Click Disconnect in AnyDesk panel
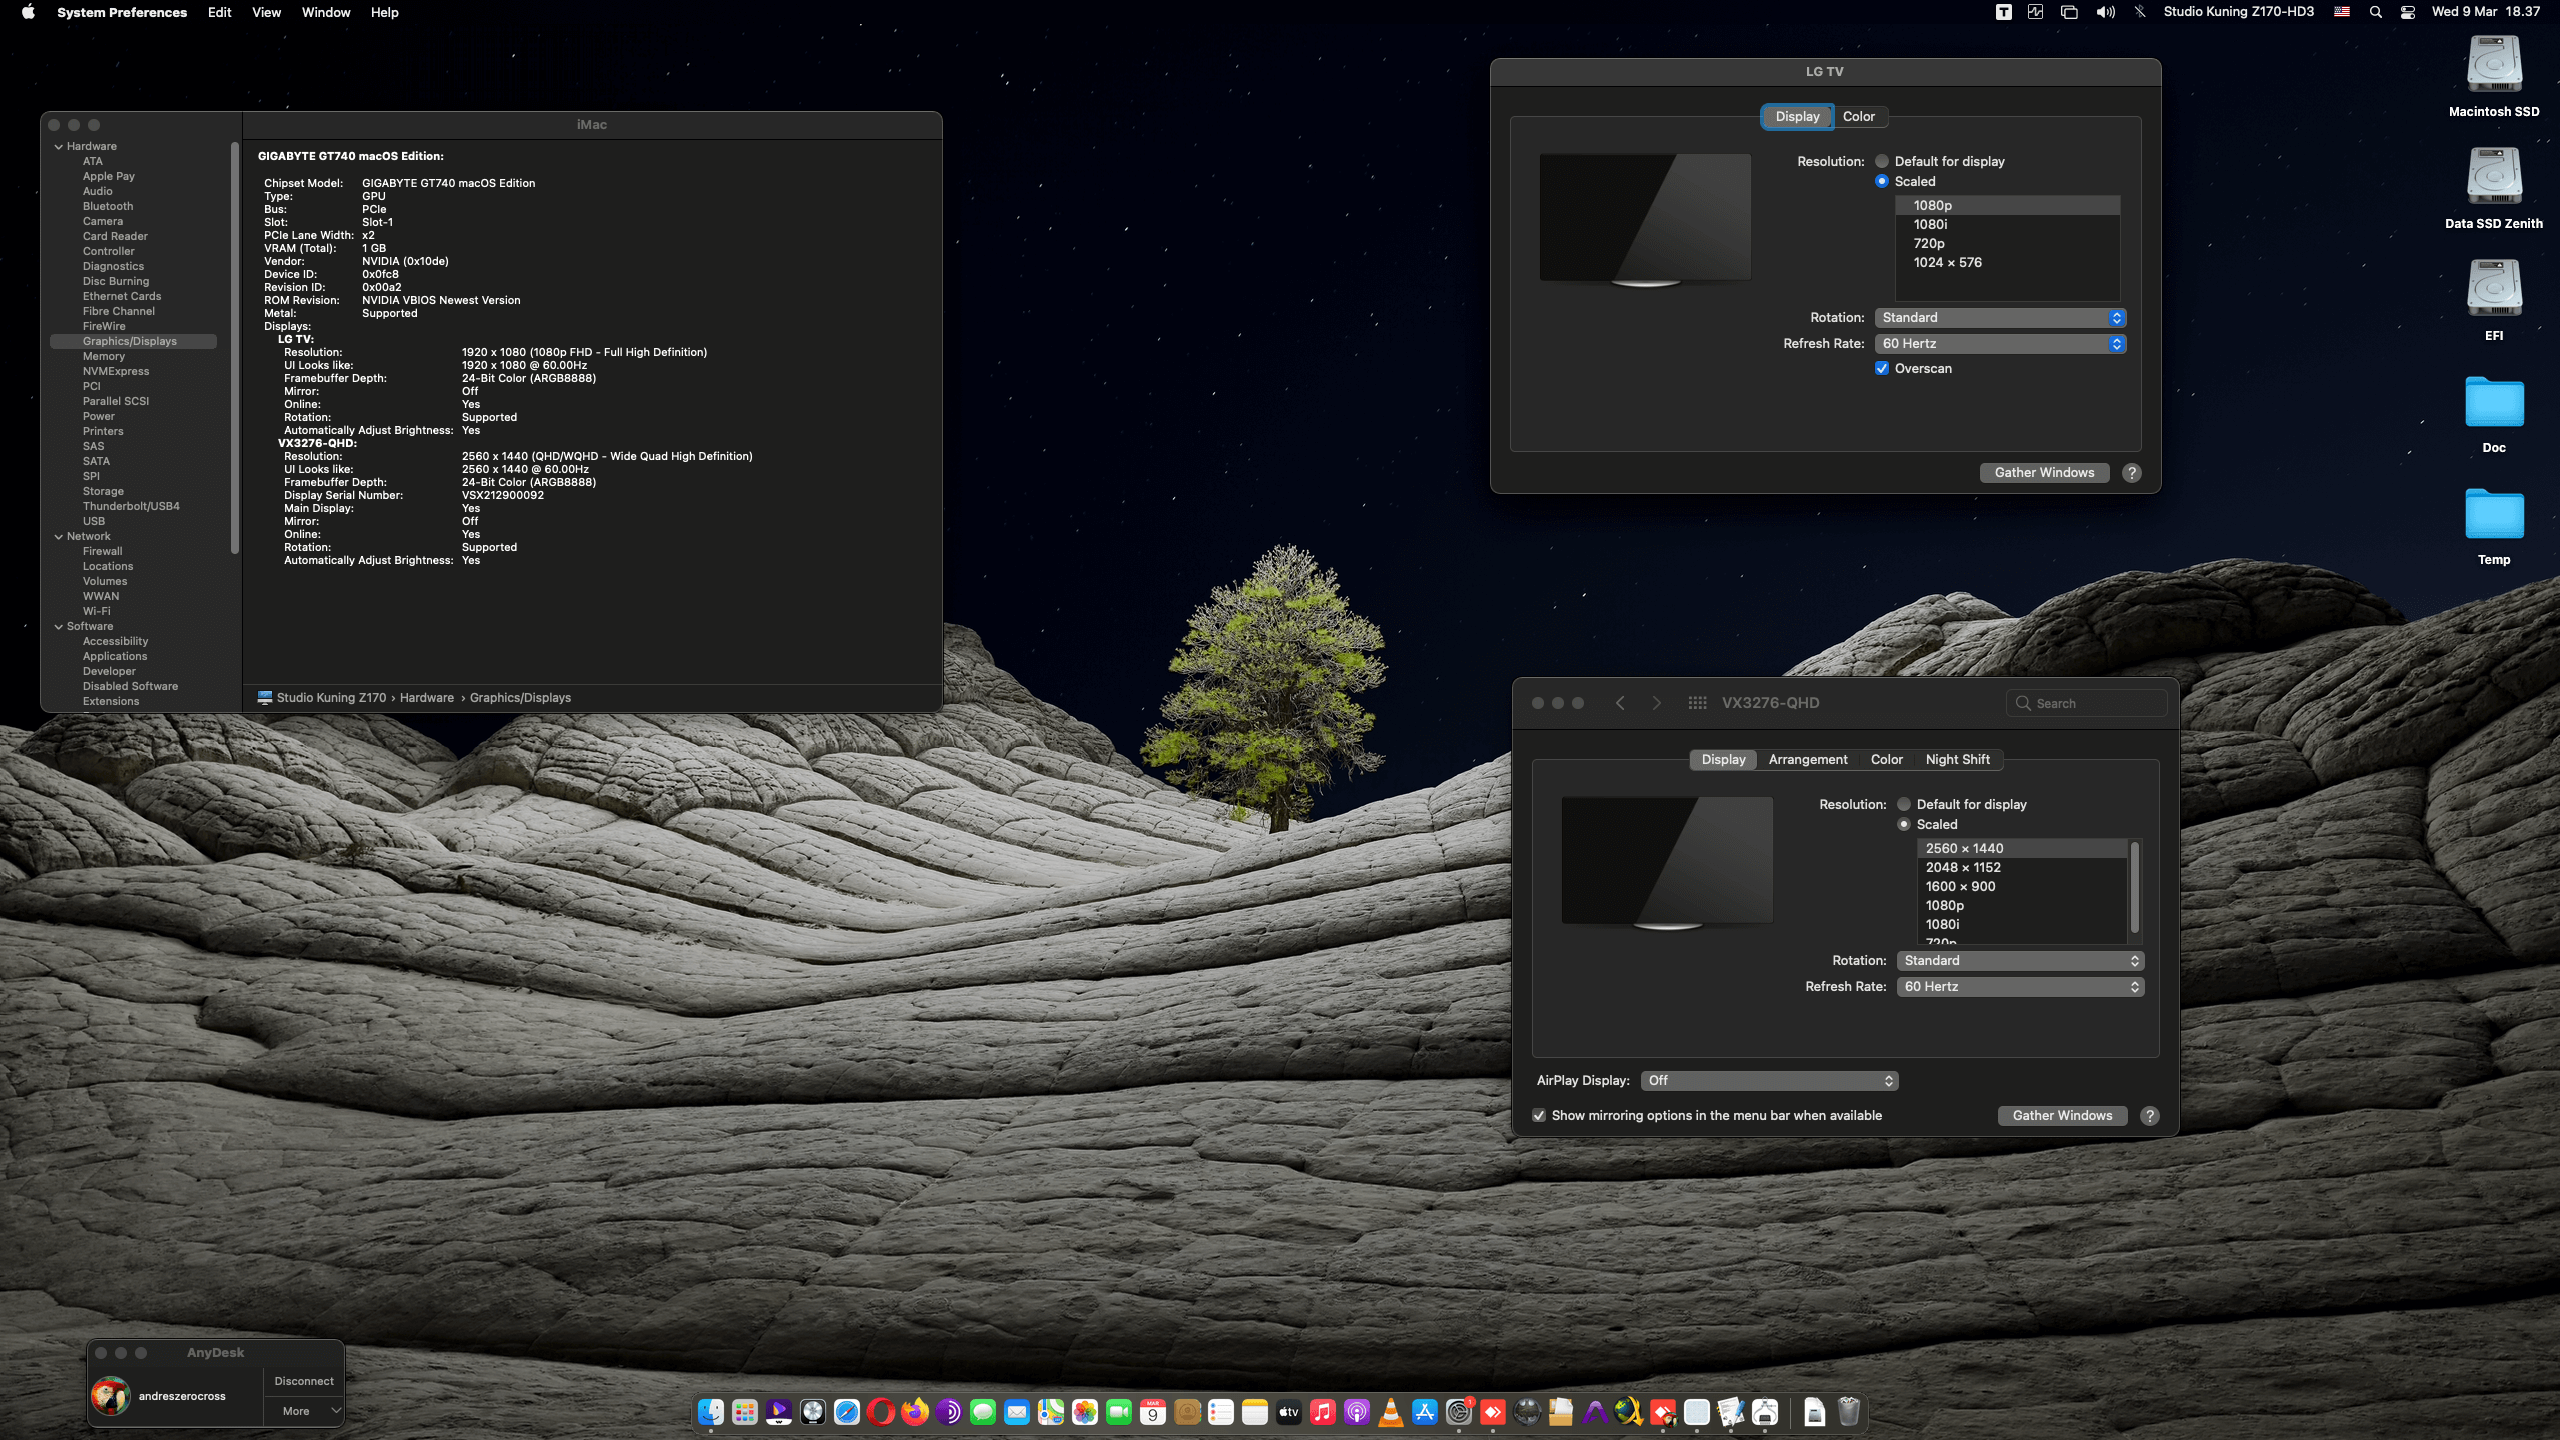 tap(304, 1381)
